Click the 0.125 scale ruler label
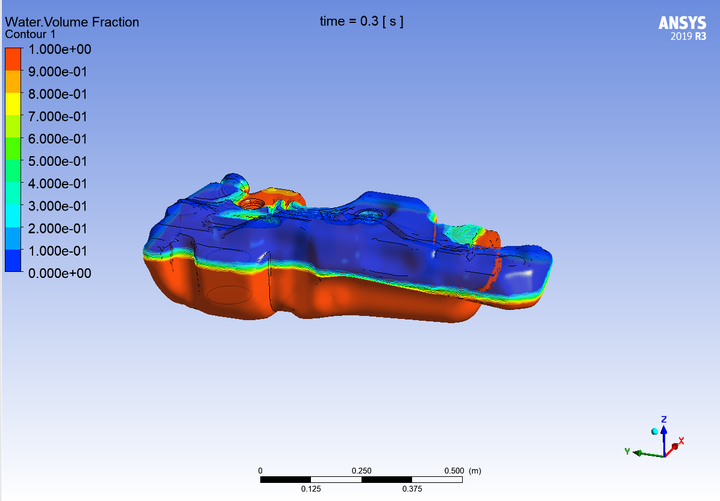 (311, 489)
